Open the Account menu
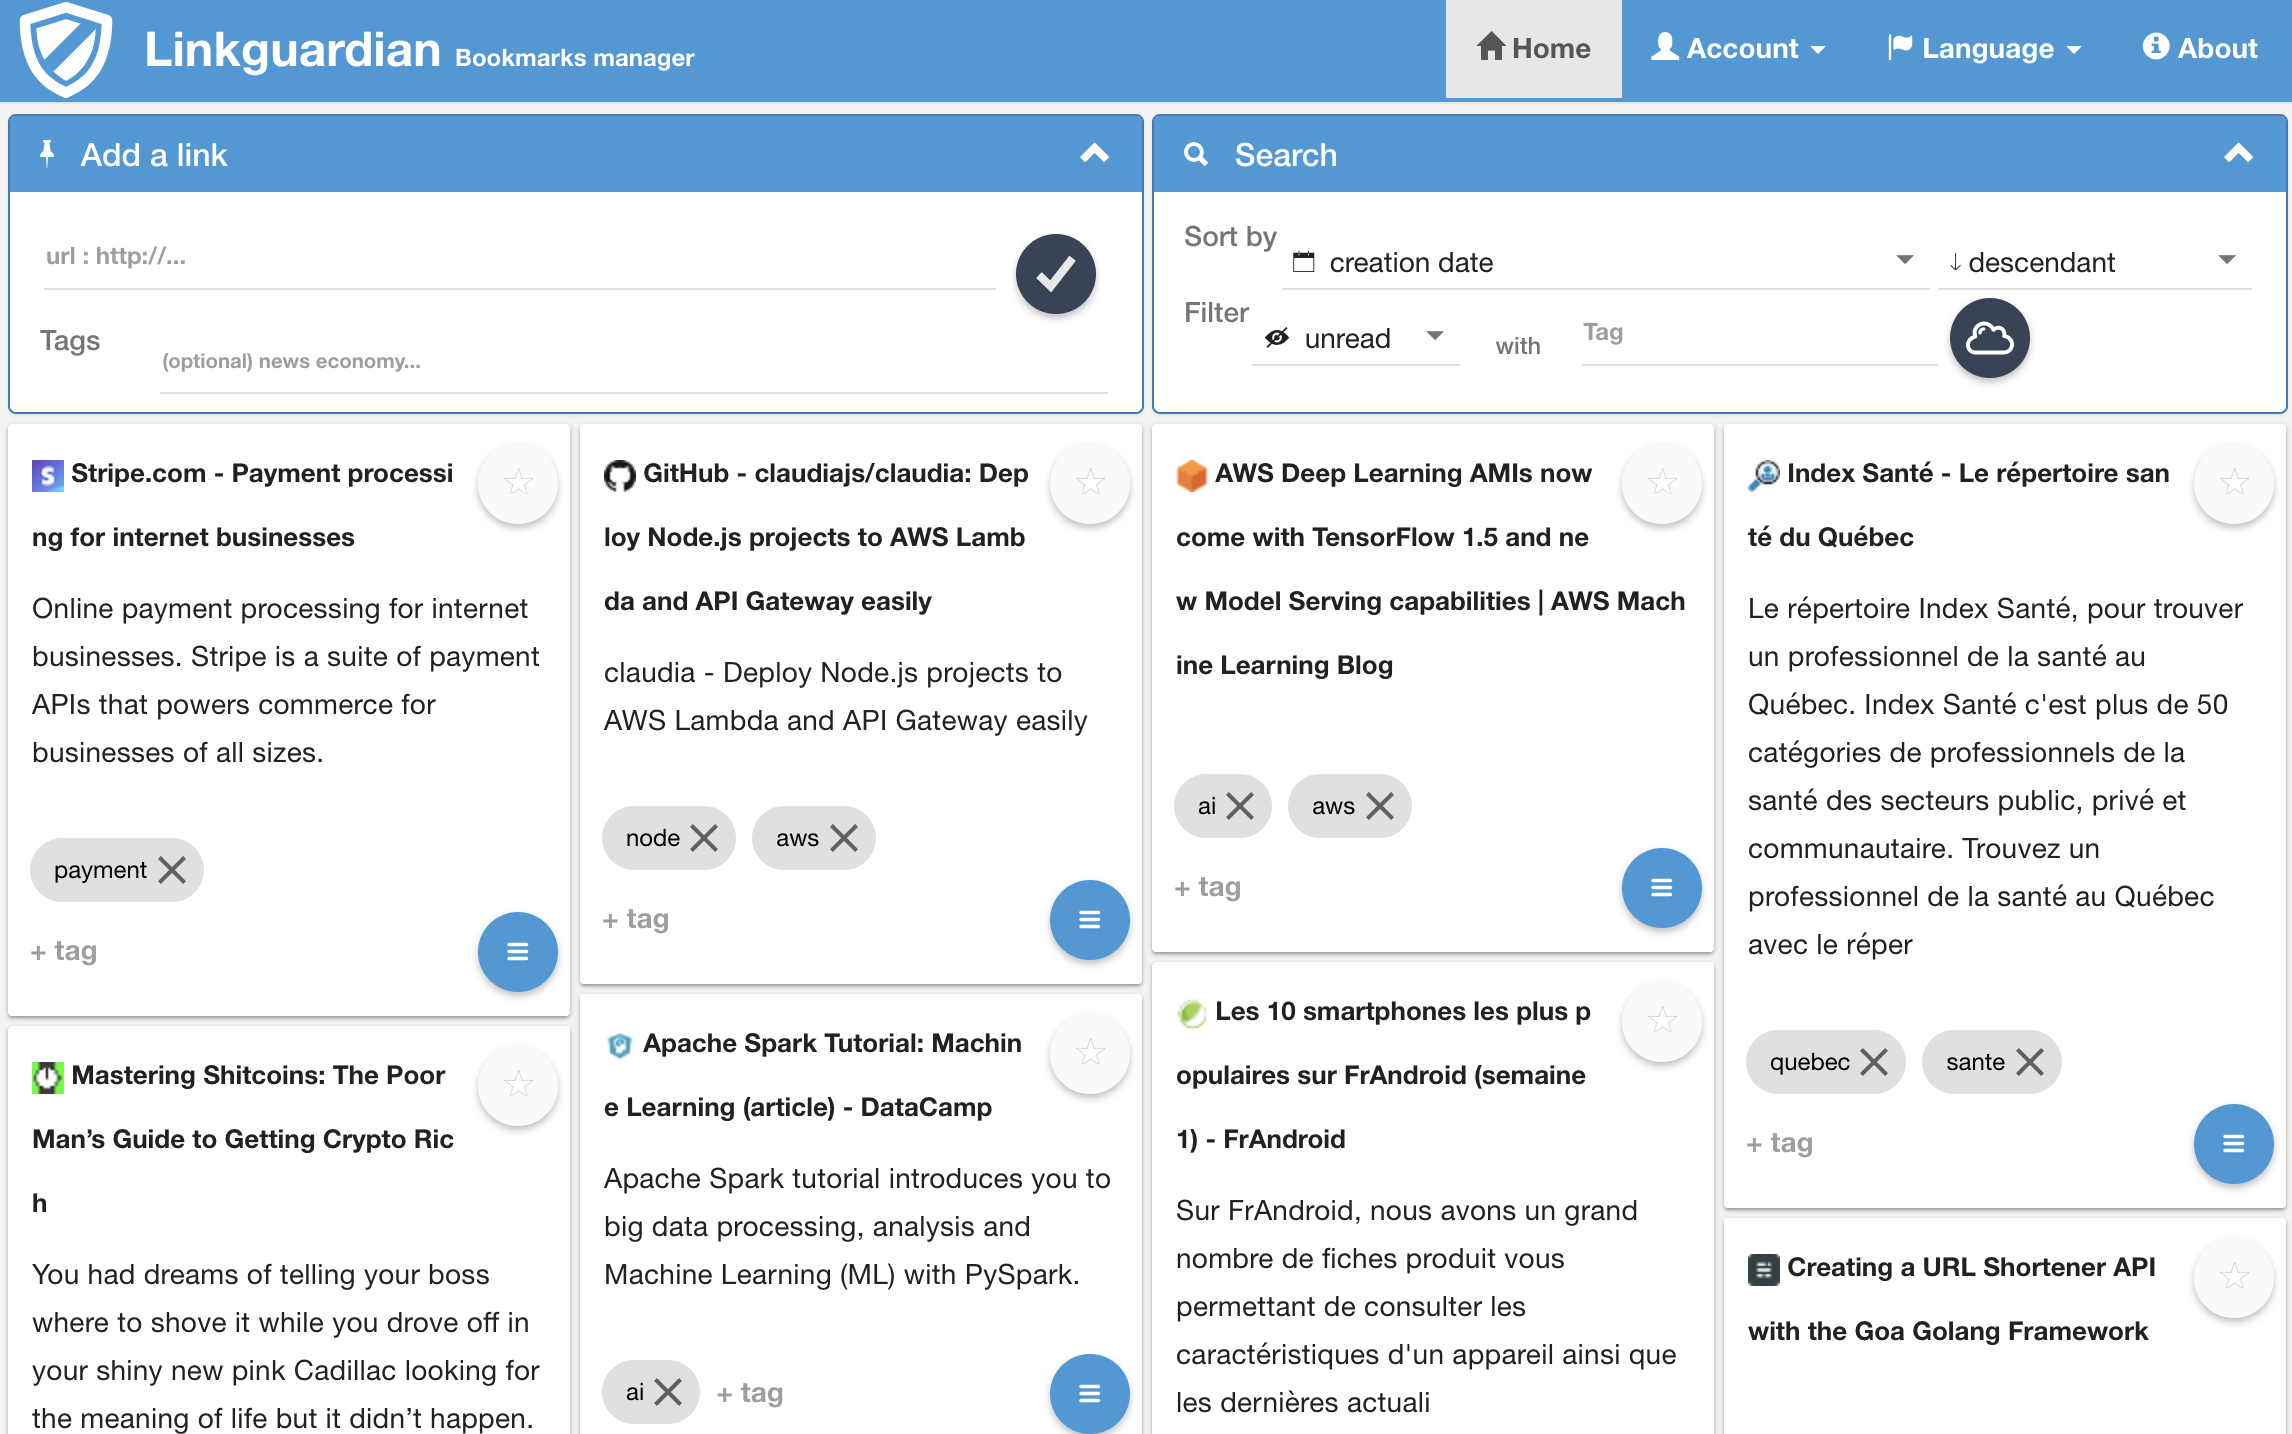The width and height of the screenshot is (2292, 1434). click(1738, 48)
